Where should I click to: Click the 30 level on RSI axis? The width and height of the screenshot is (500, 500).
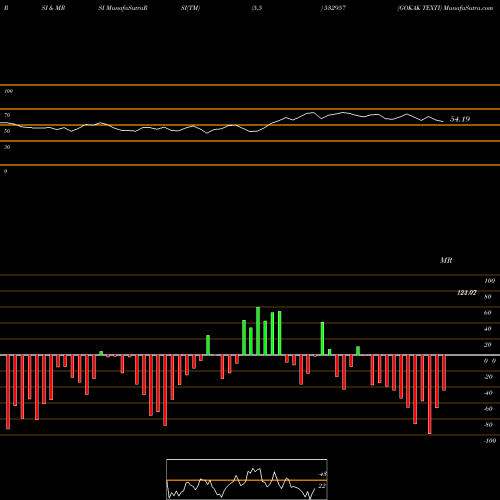click(x=7, y=147)
